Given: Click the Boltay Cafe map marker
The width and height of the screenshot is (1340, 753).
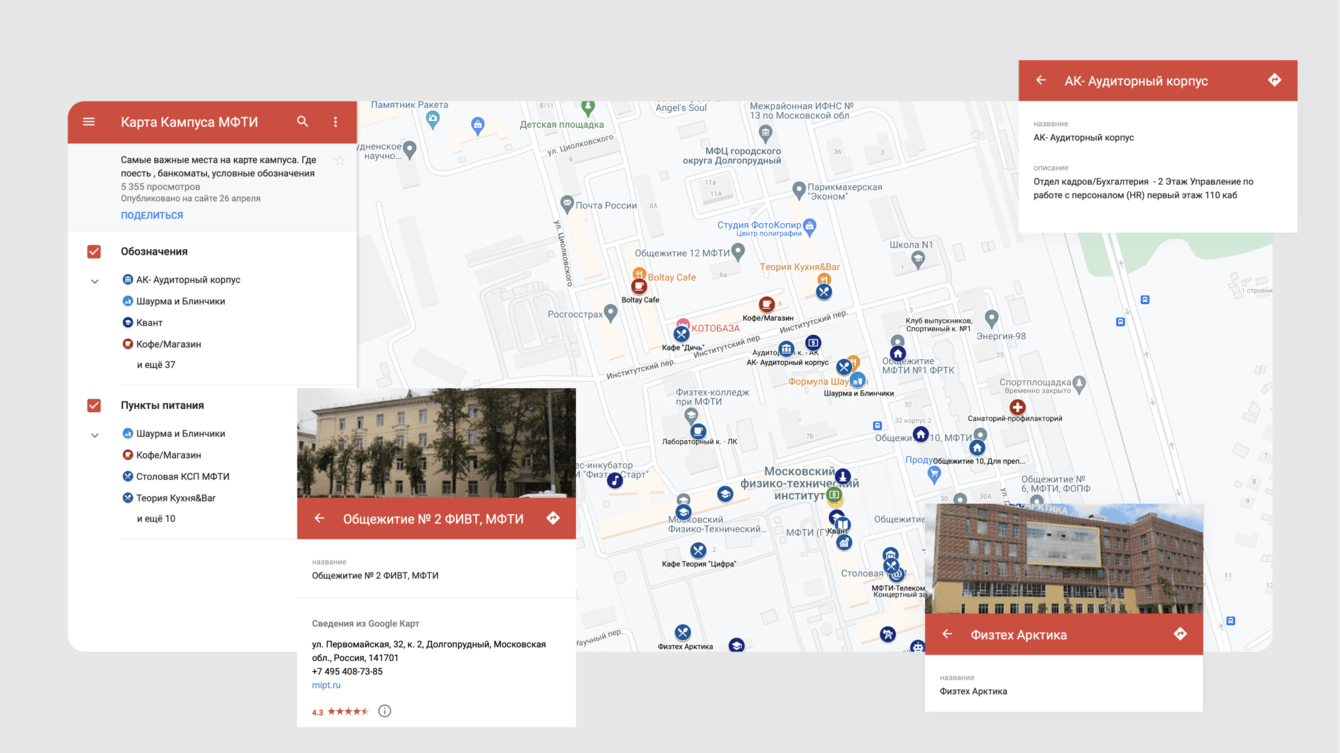Looking at the screenshot, I should coord(639,286).
